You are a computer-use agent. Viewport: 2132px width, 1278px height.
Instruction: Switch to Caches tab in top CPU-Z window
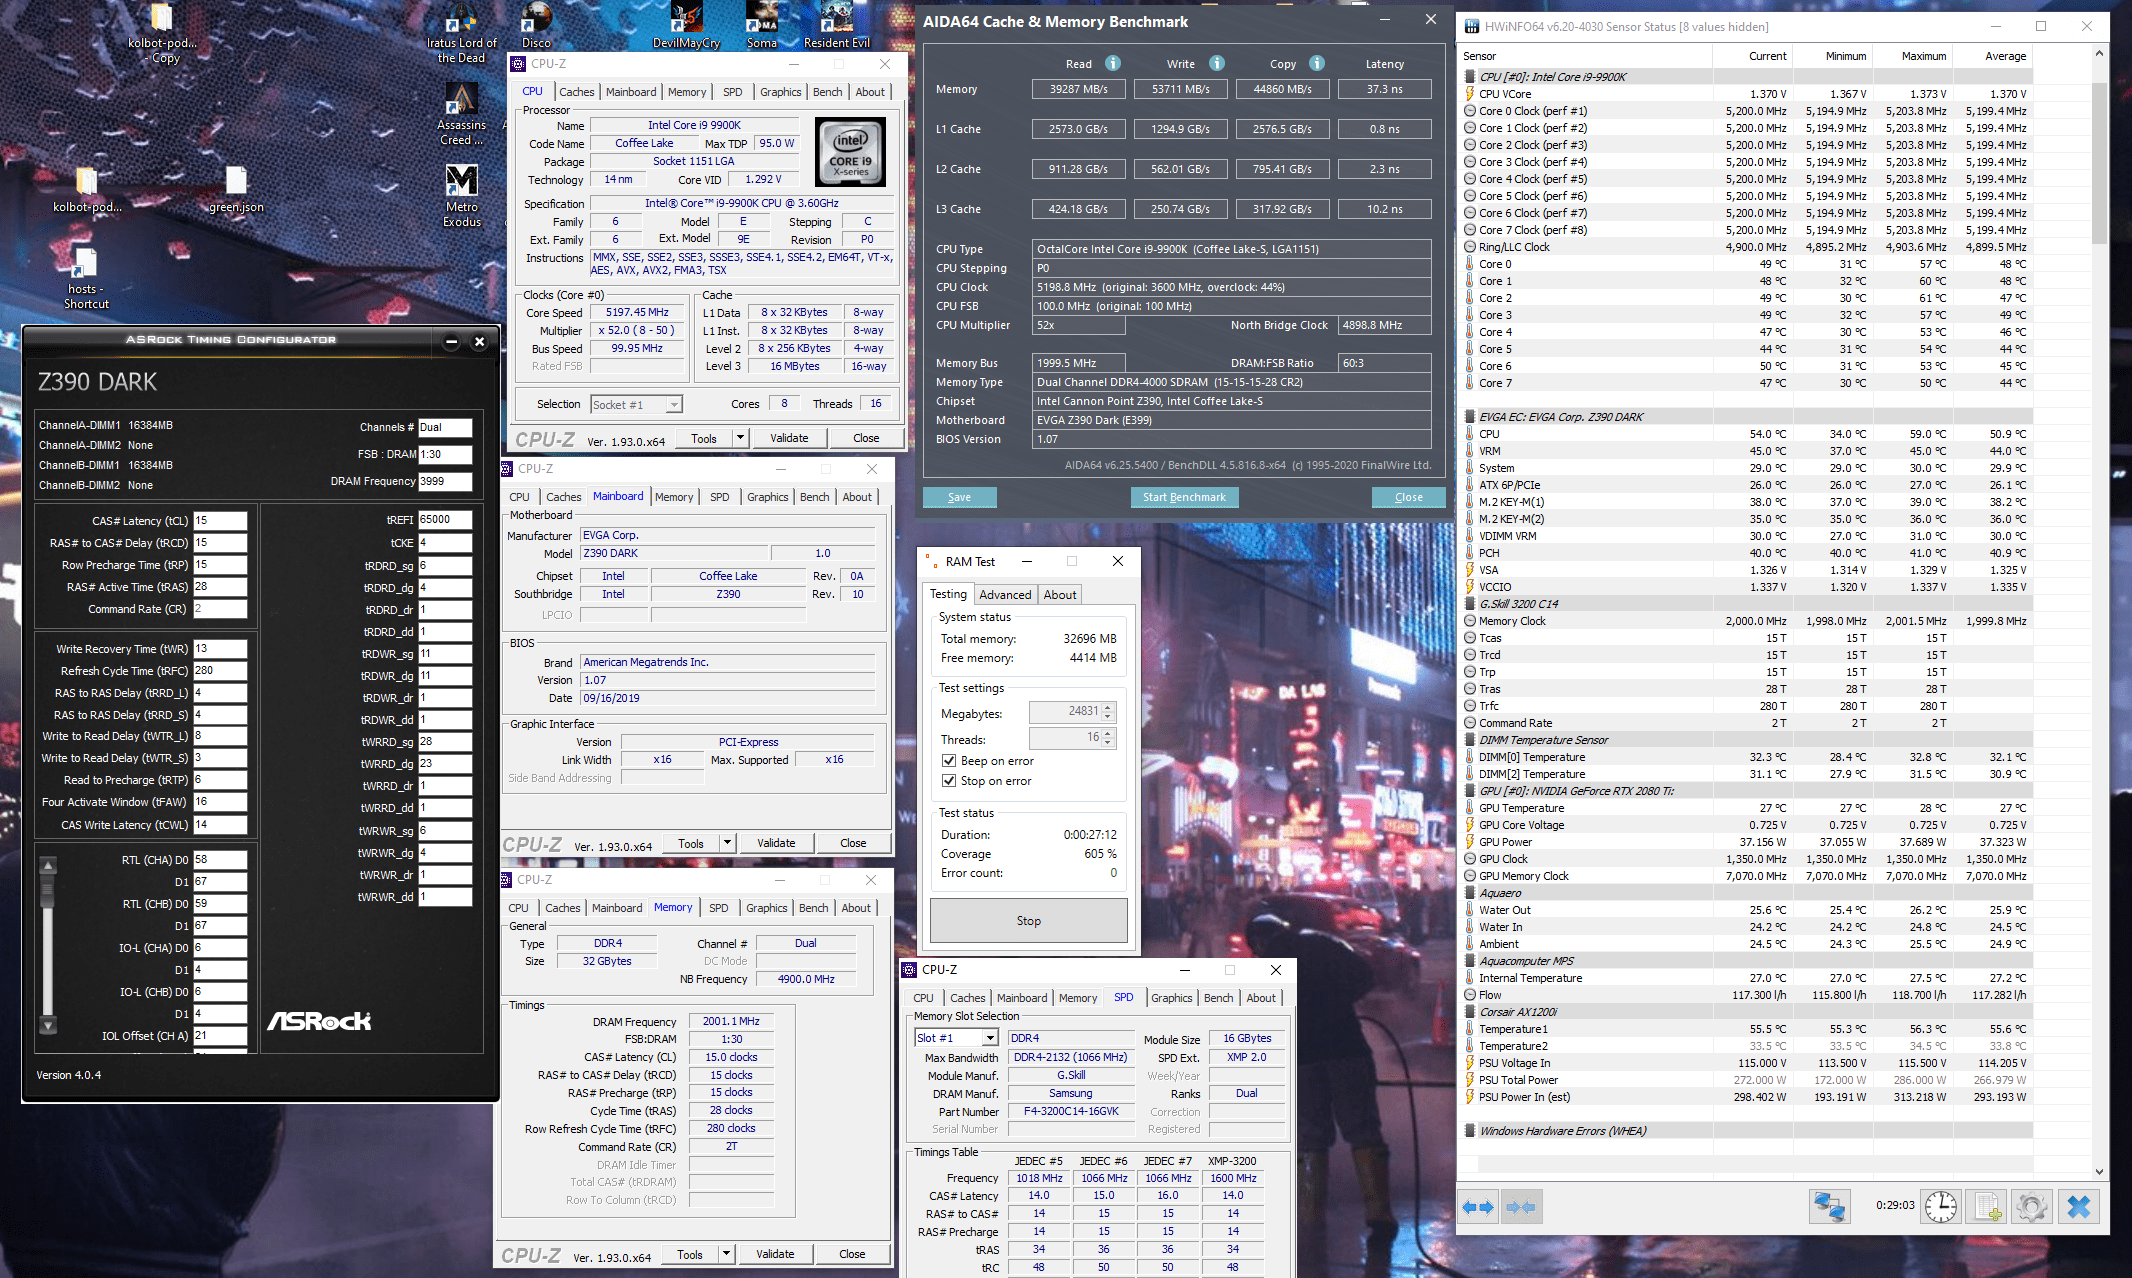[x=576, y=92]
